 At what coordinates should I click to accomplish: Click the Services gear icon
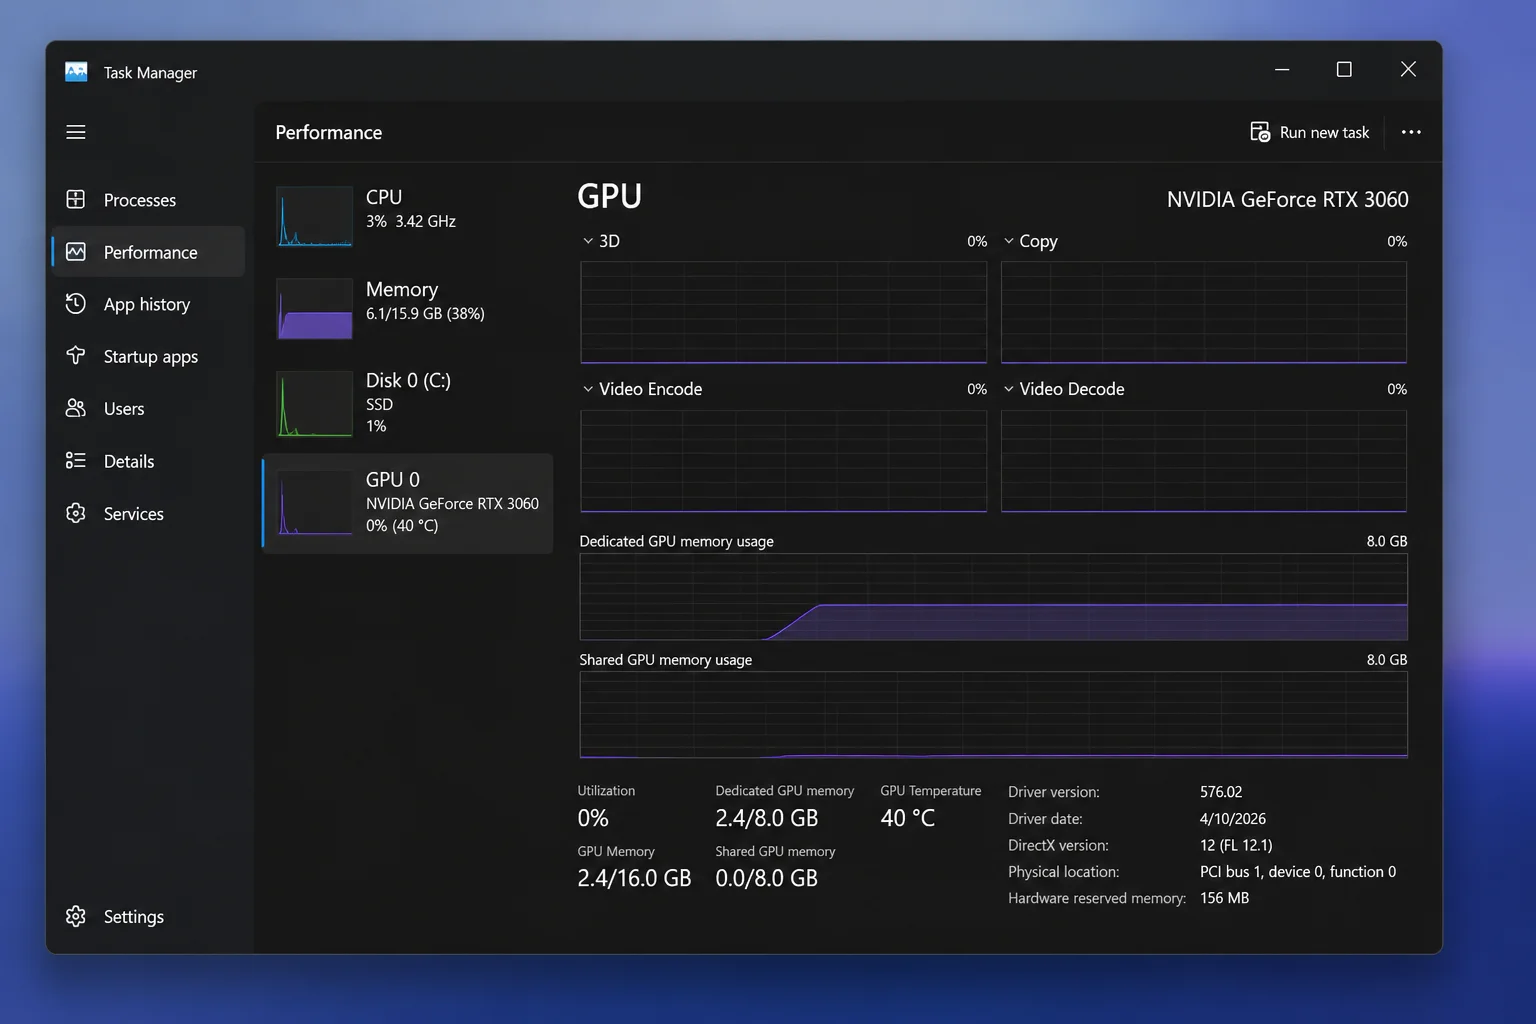coord(76,513)
